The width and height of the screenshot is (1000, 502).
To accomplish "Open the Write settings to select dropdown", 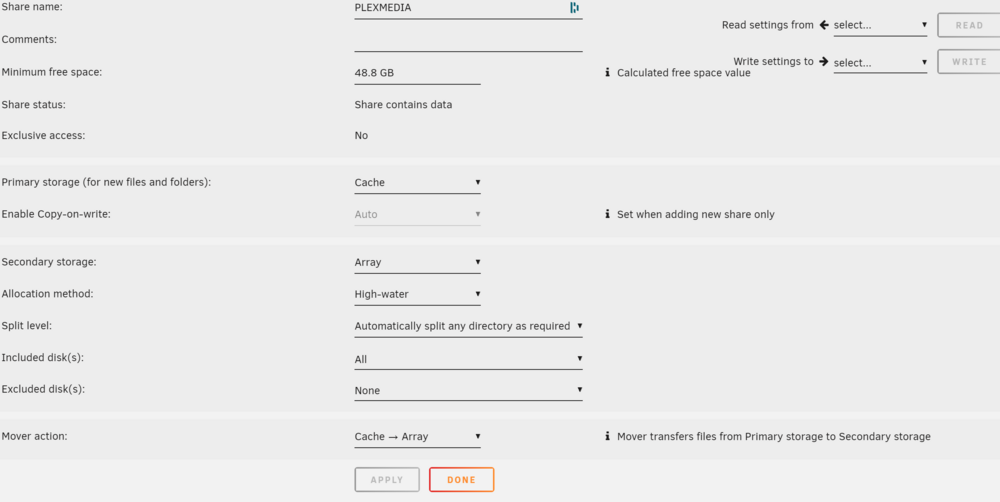I will click(x=880, y=63).
